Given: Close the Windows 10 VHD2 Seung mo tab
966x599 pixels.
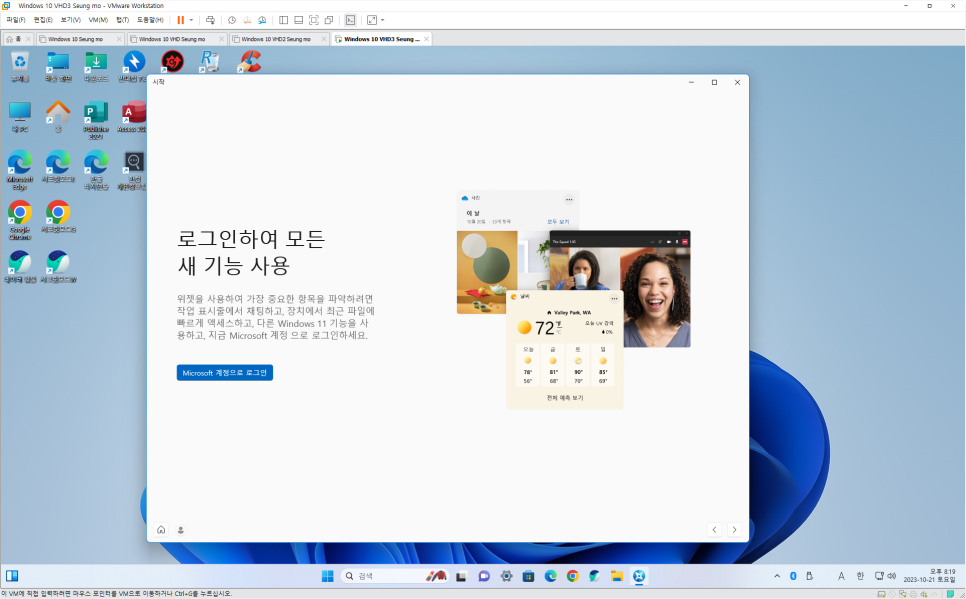Looking at the screenshot, I should click(x=323, y=39).
